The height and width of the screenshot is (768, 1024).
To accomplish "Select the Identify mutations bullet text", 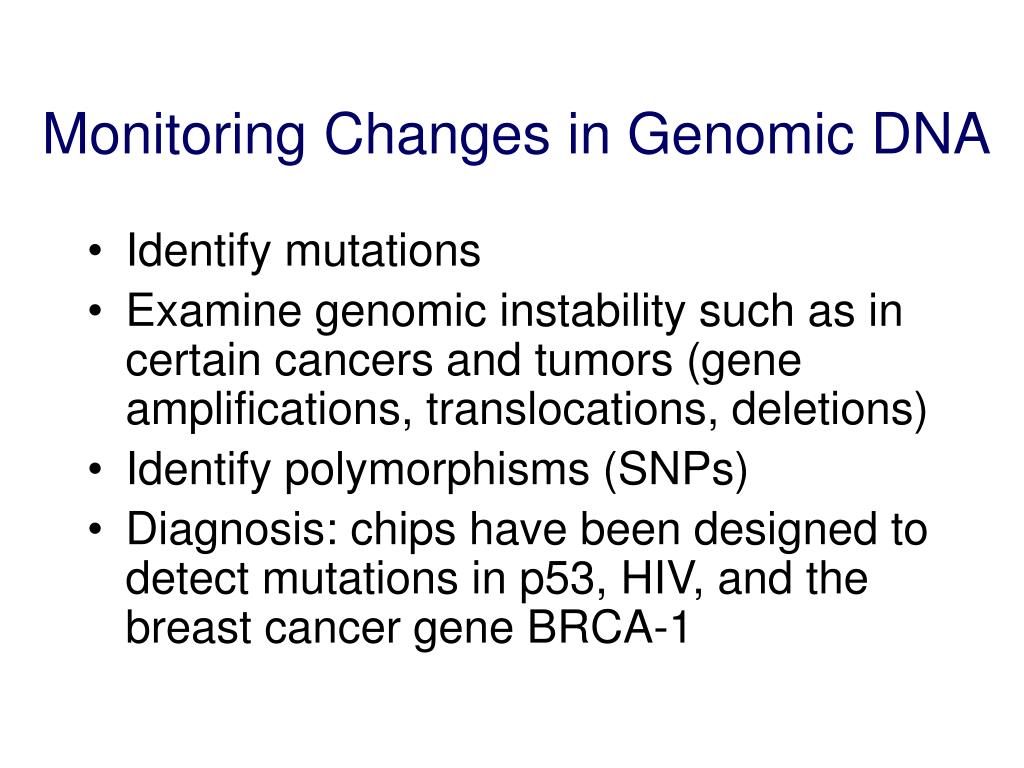I will click(x=304, y=251).
